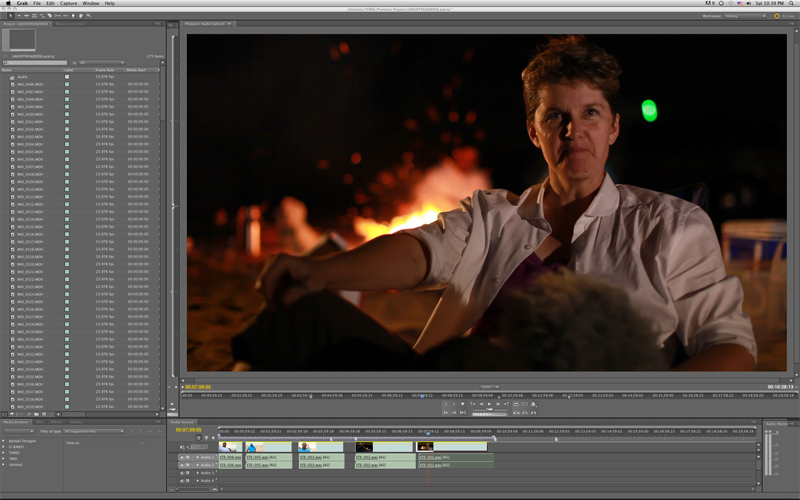Click the speaker icon on Audio 1 track
This screenshot has width=800, height=500.
click(182, 457)
